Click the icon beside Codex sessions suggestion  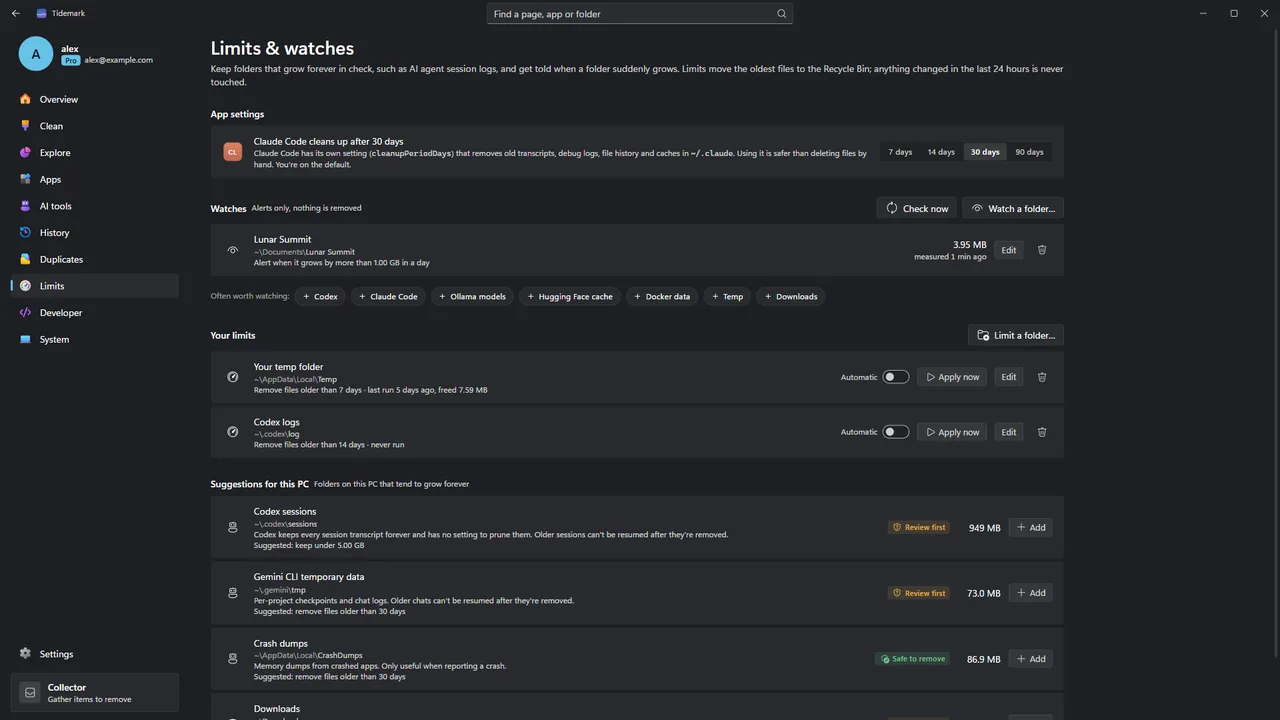tap(233, 527)
